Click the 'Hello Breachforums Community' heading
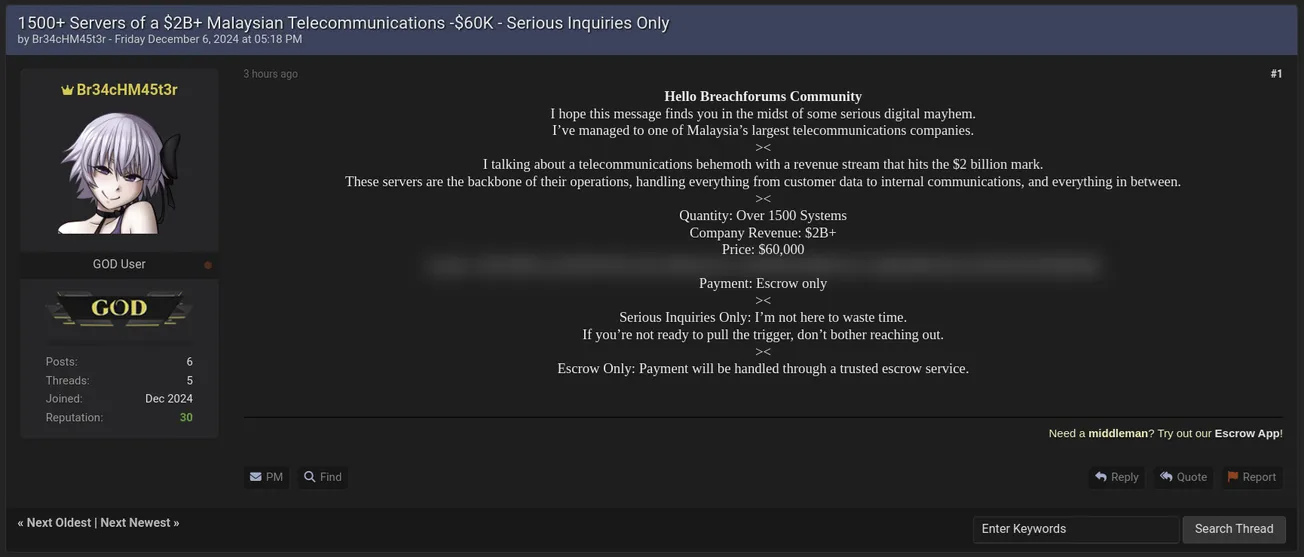The width and height of the screenshot is (1304, 557). tap(763, 96)
